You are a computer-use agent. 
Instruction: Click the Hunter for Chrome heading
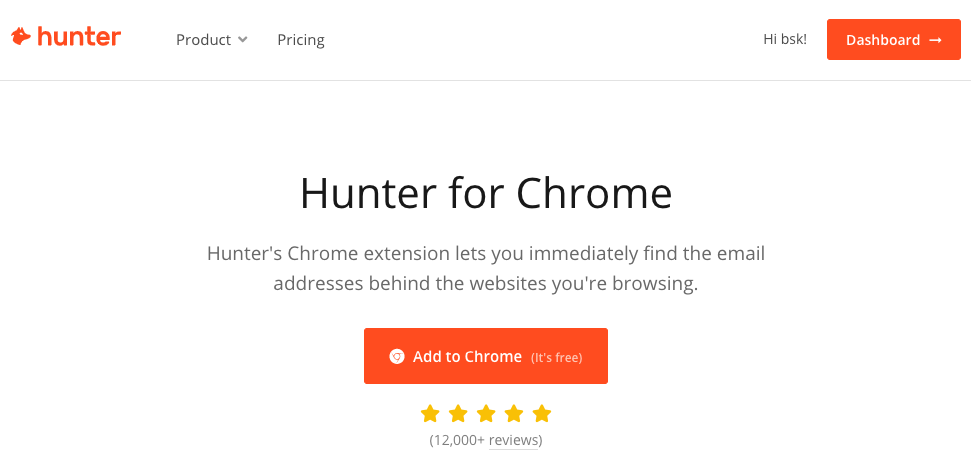tap(486, 194)
